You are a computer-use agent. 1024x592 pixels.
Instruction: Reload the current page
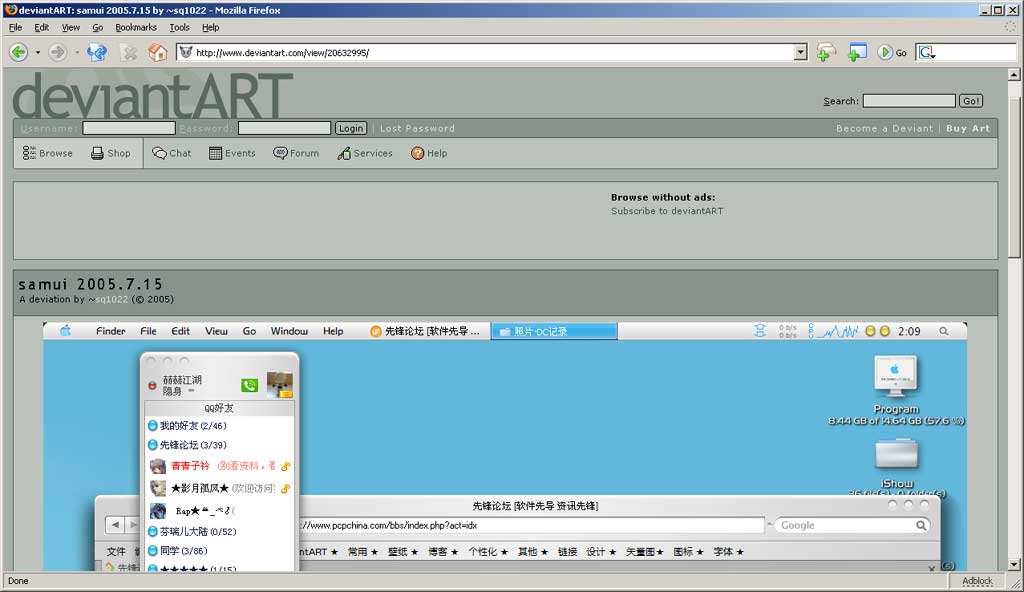97,52
